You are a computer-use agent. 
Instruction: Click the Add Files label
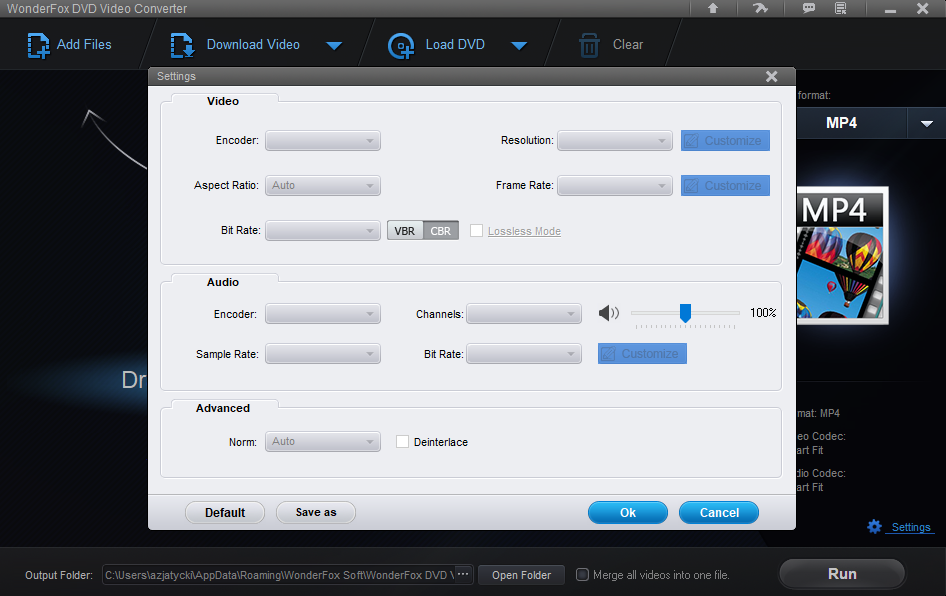pyautogui.click(x=84, y=45)
